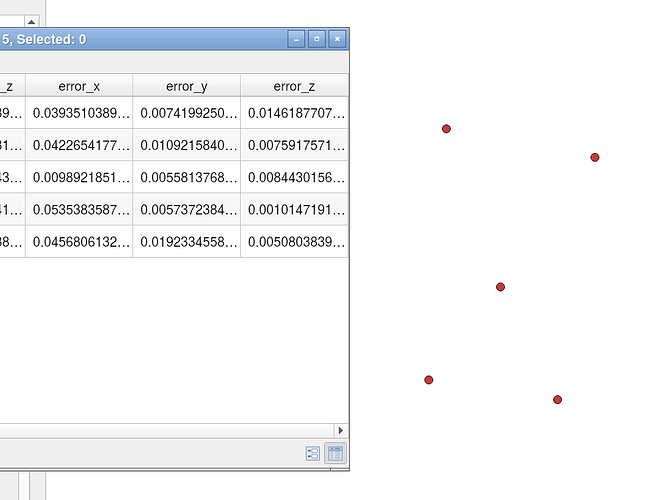The height and width of the screenshot is (500, 652).
Task: Select cell 0.0422654177… in error_x
Action: pyautogui.click(x=79, y=145)
